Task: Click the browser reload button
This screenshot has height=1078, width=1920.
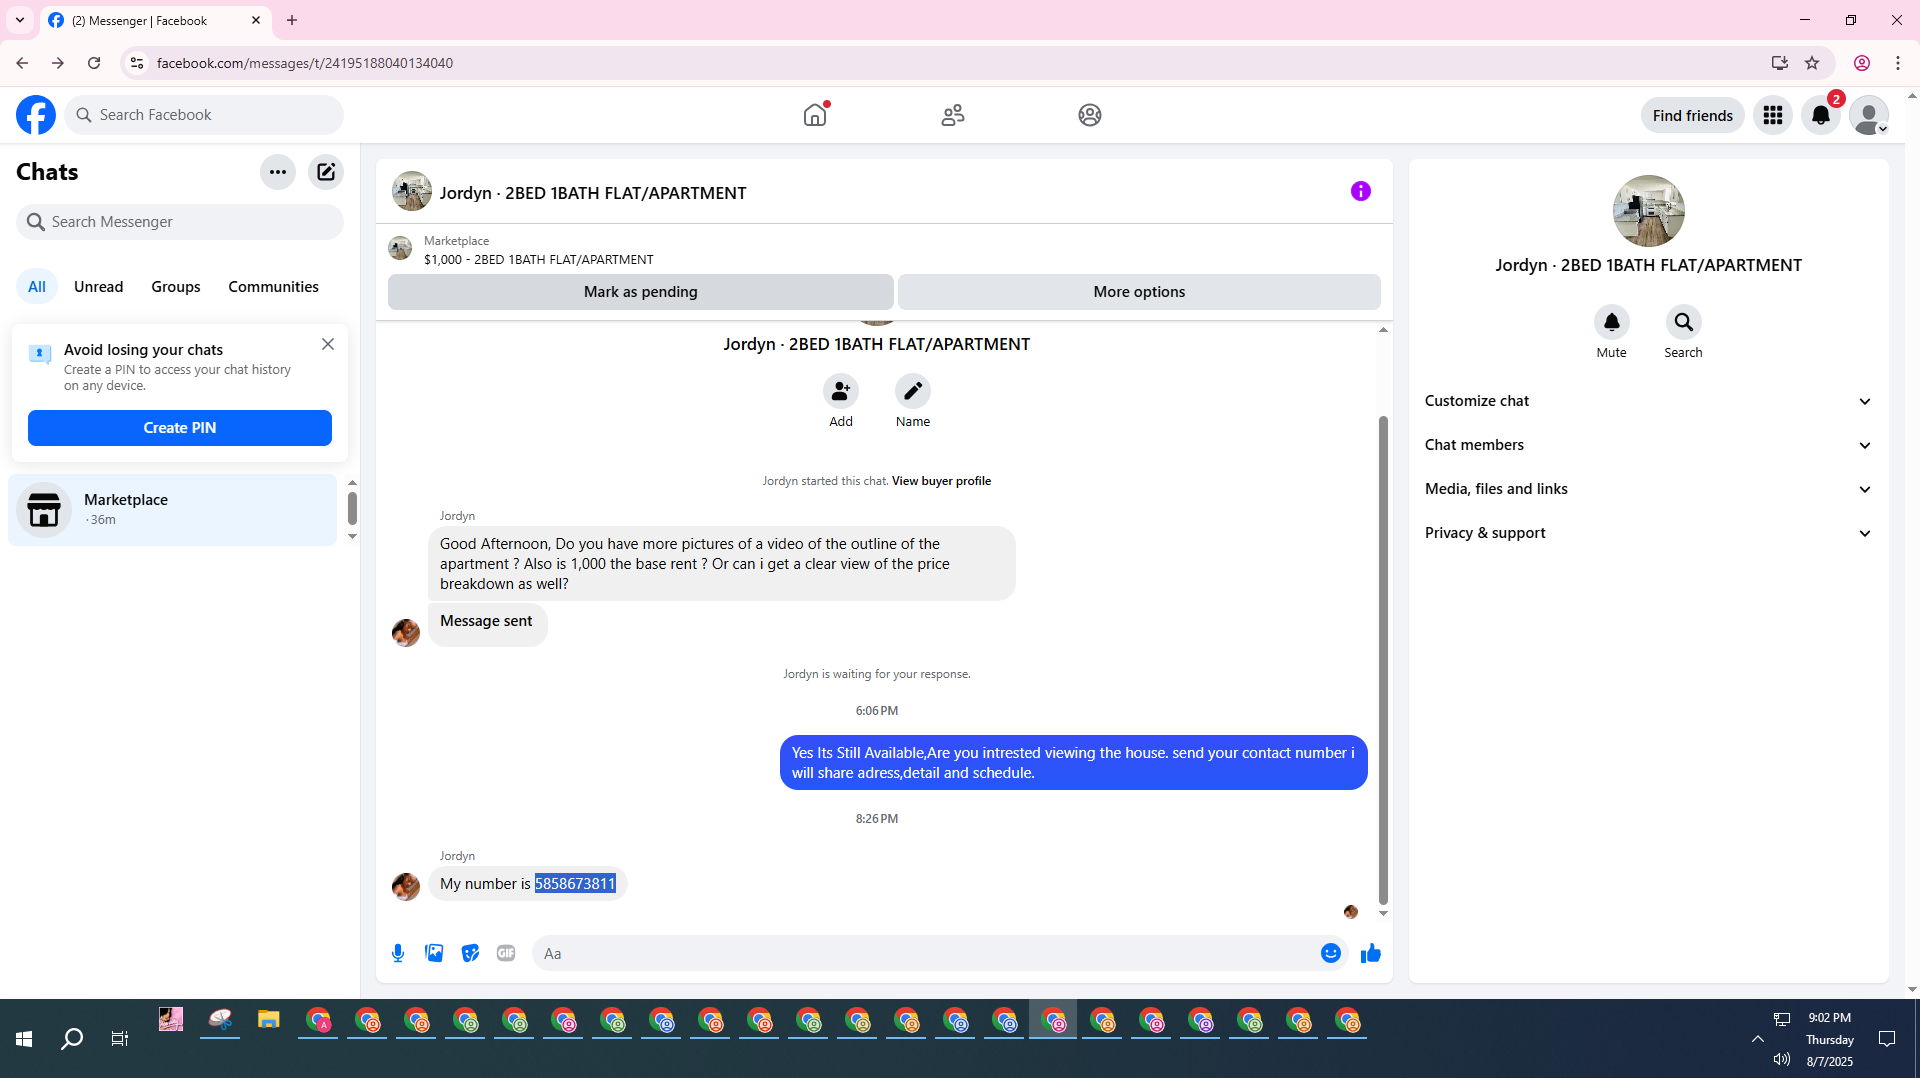Action: click(x=94, y=63)
